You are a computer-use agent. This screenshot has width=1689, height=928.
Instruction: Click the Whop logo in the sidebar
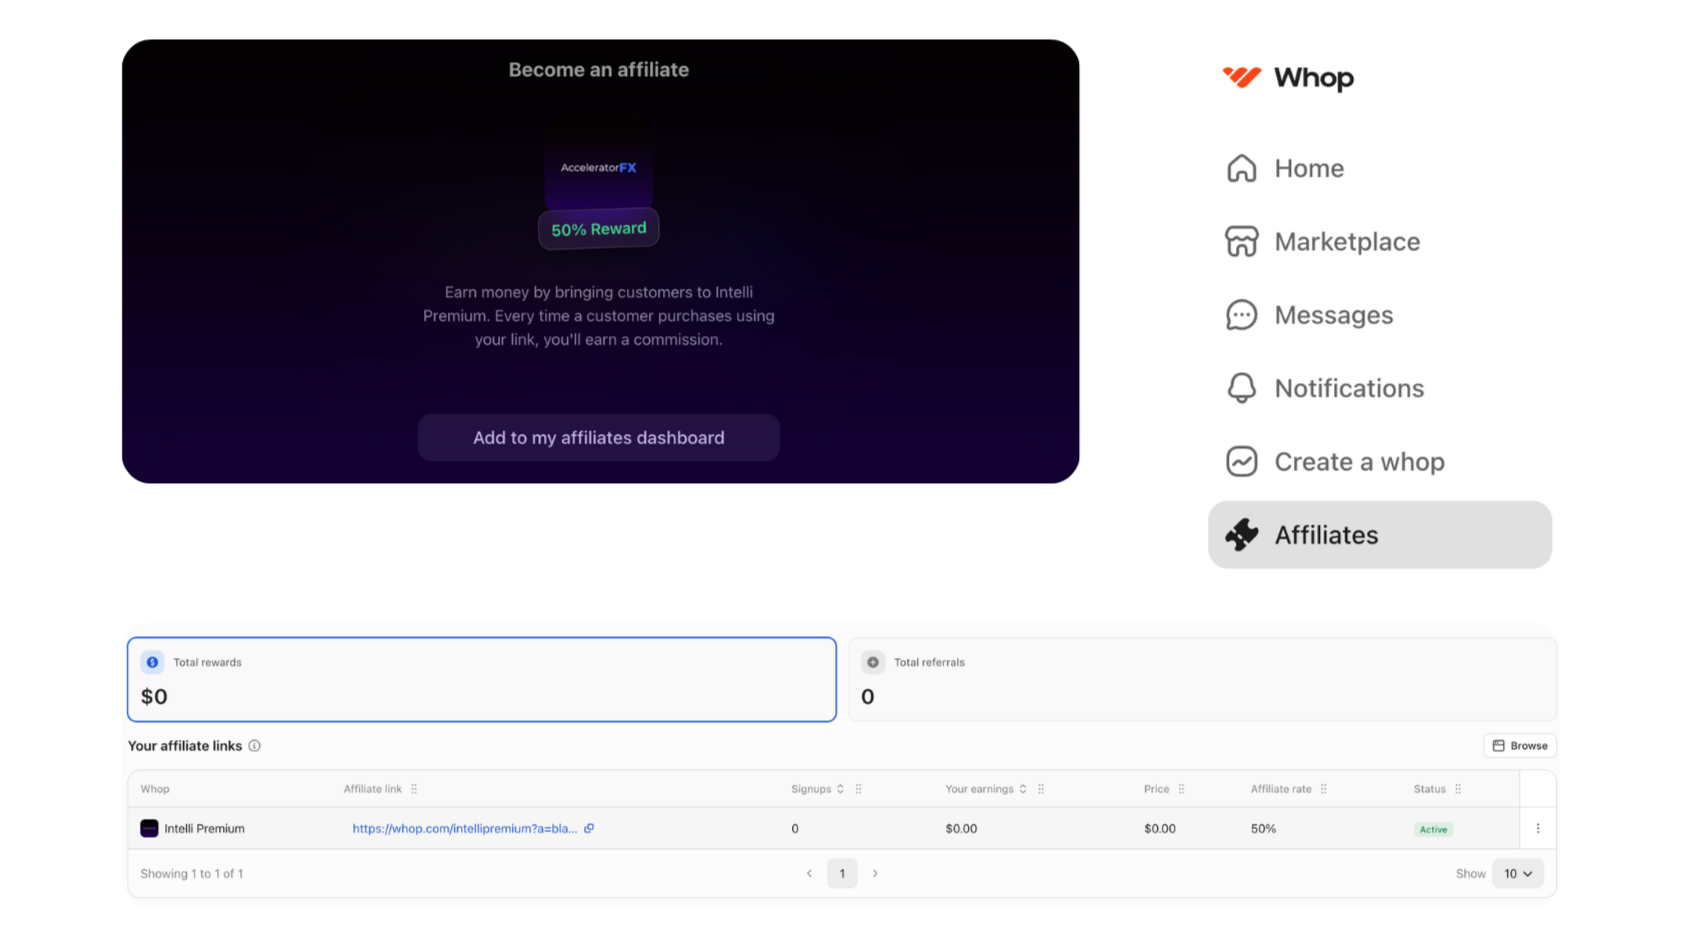(1288, 78)
